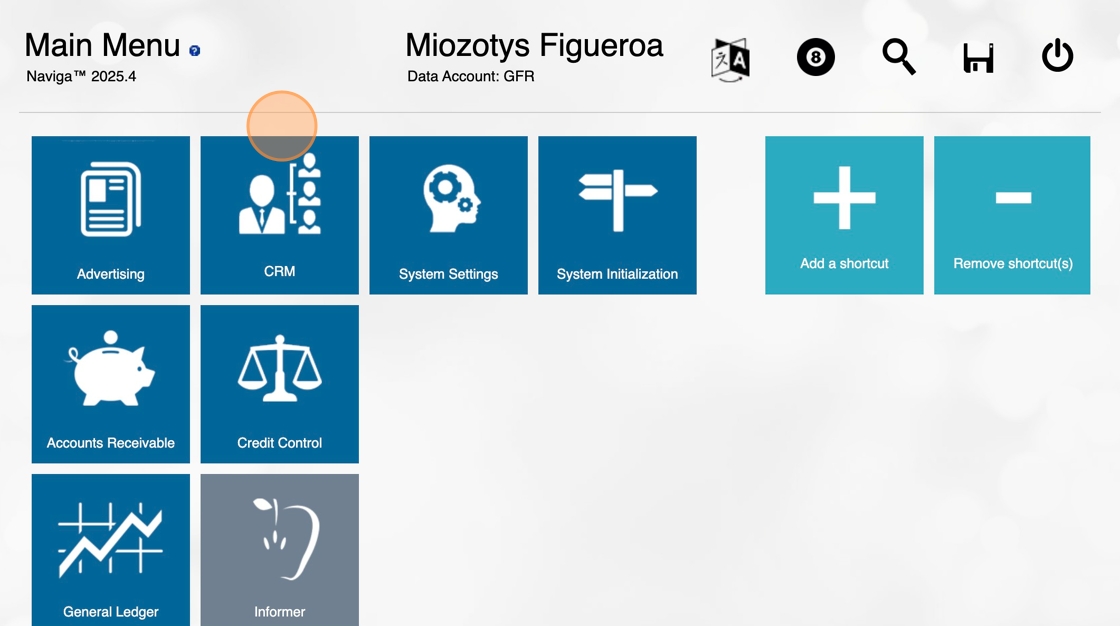Click the Naviga 2025.4 version label
The image size is (1120, 626).
(x=81, y=76)
